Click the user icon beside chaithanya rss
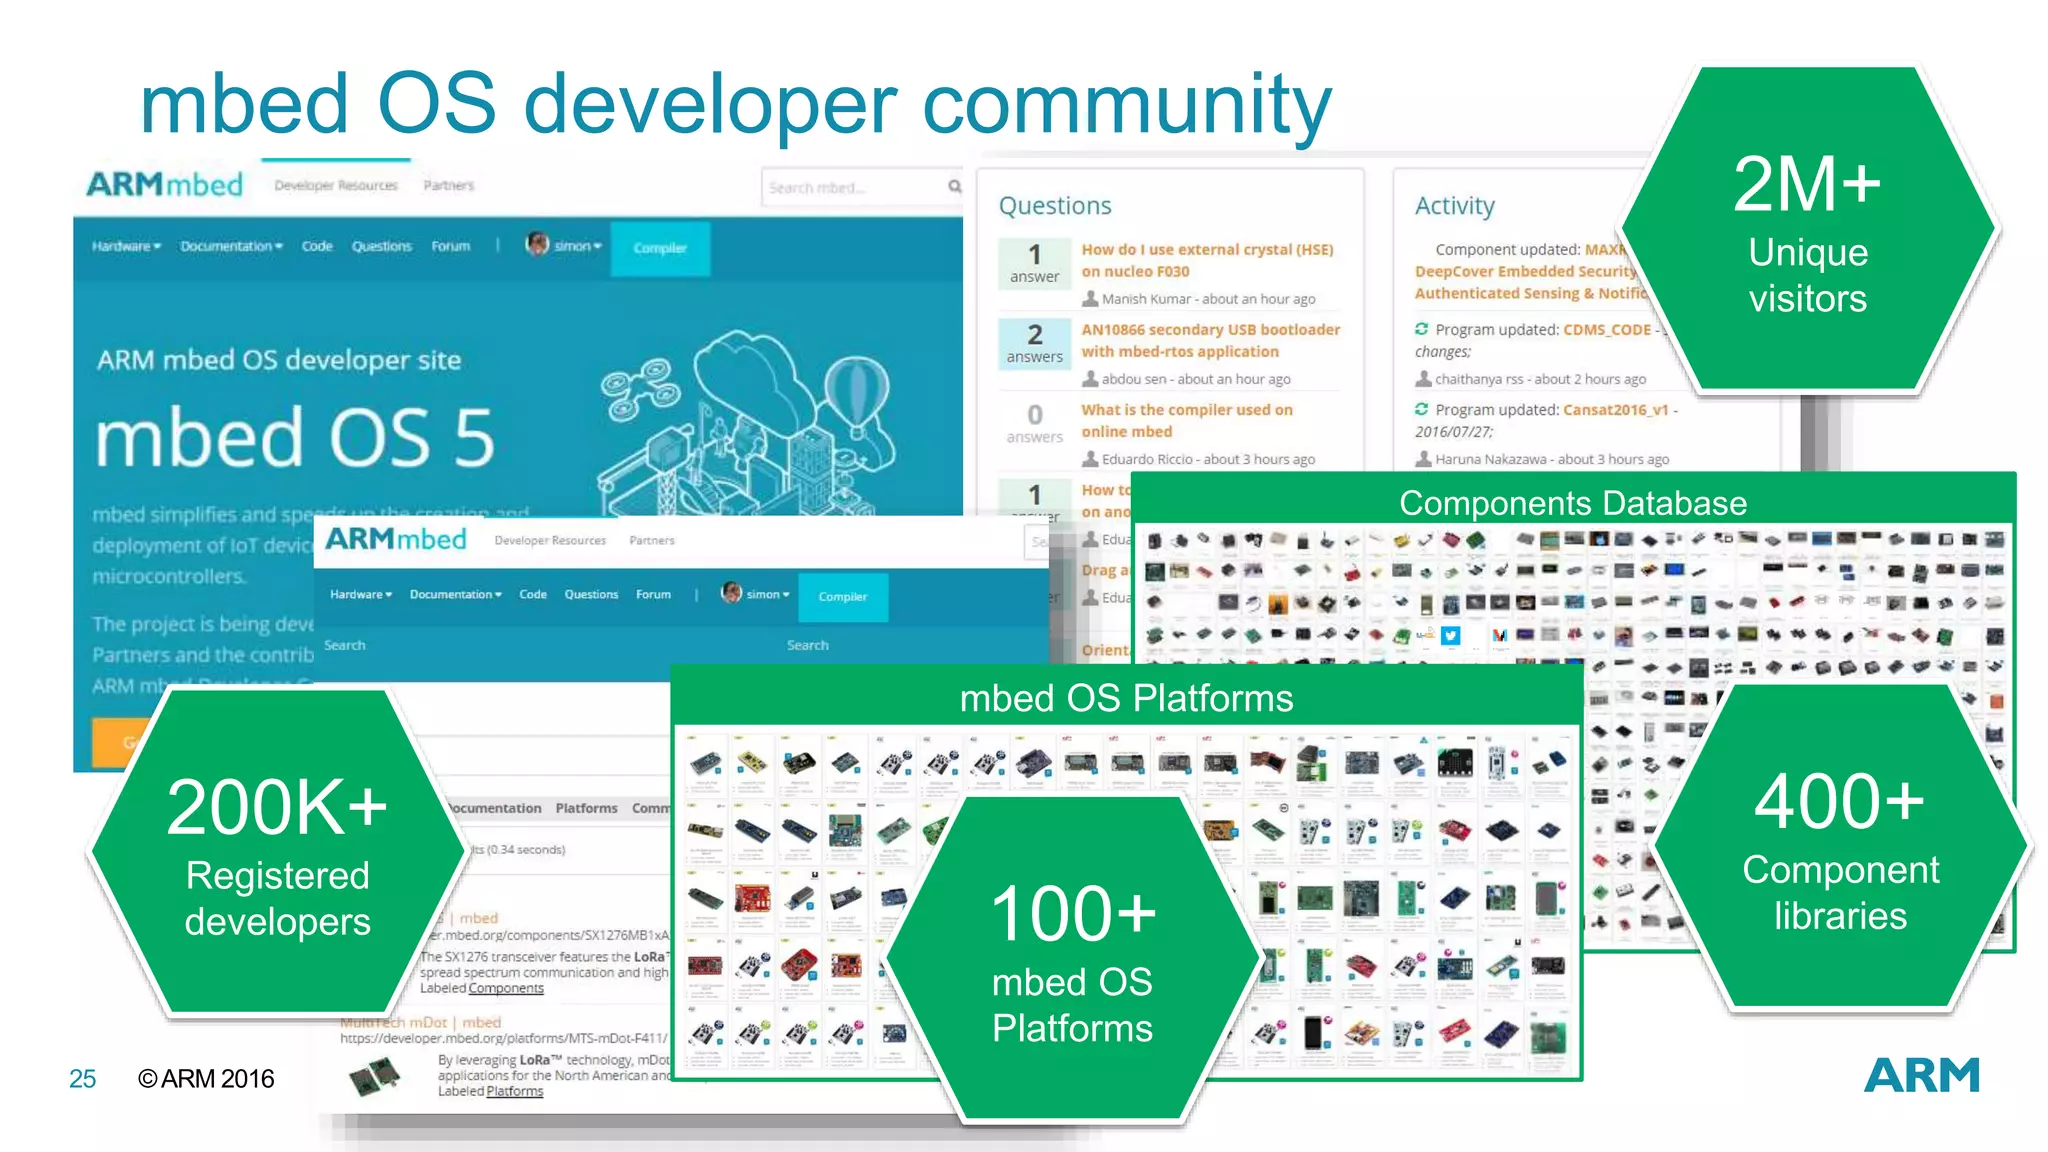 [1423, 379]
